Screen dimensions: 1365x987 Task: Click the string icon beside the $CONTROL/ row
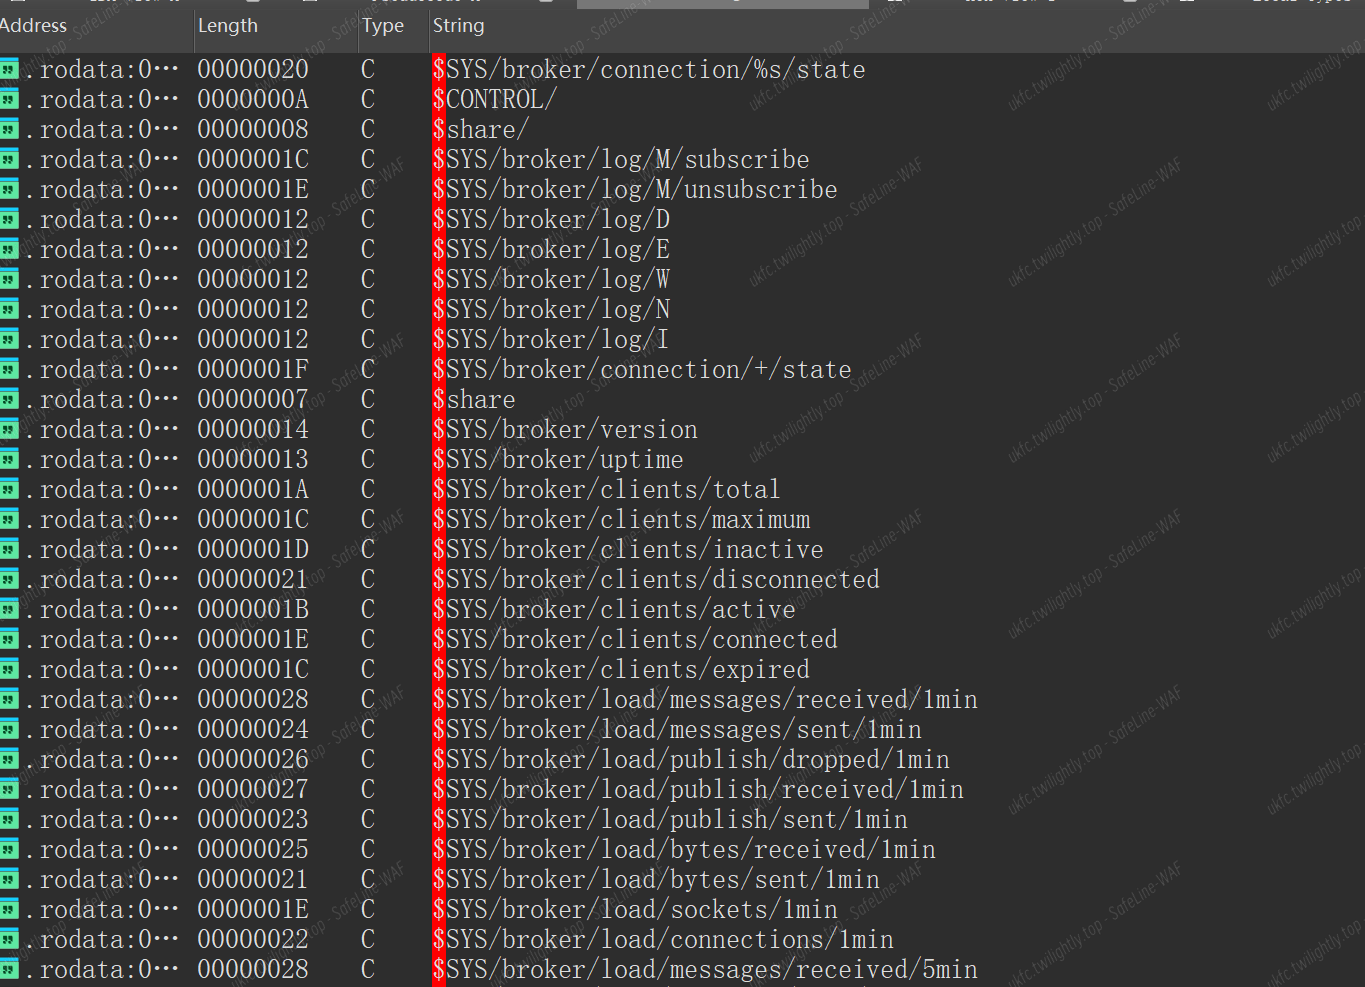pos(9,99)
